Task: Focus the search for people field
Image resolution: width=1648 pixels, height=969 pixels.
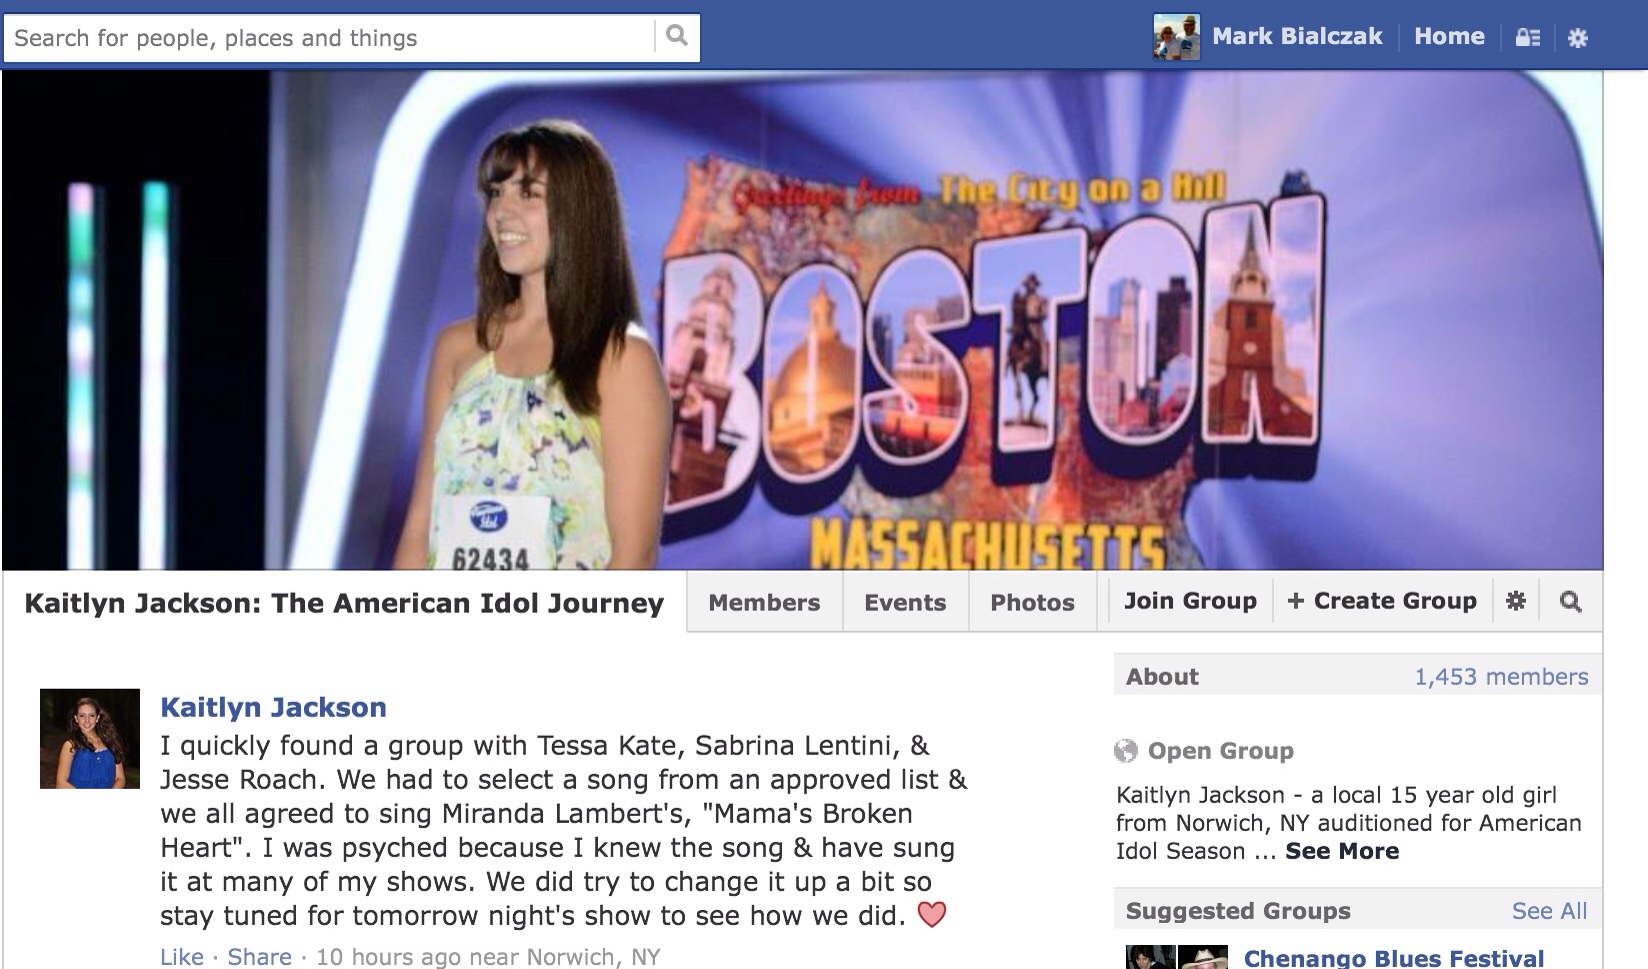Action: 330,38
